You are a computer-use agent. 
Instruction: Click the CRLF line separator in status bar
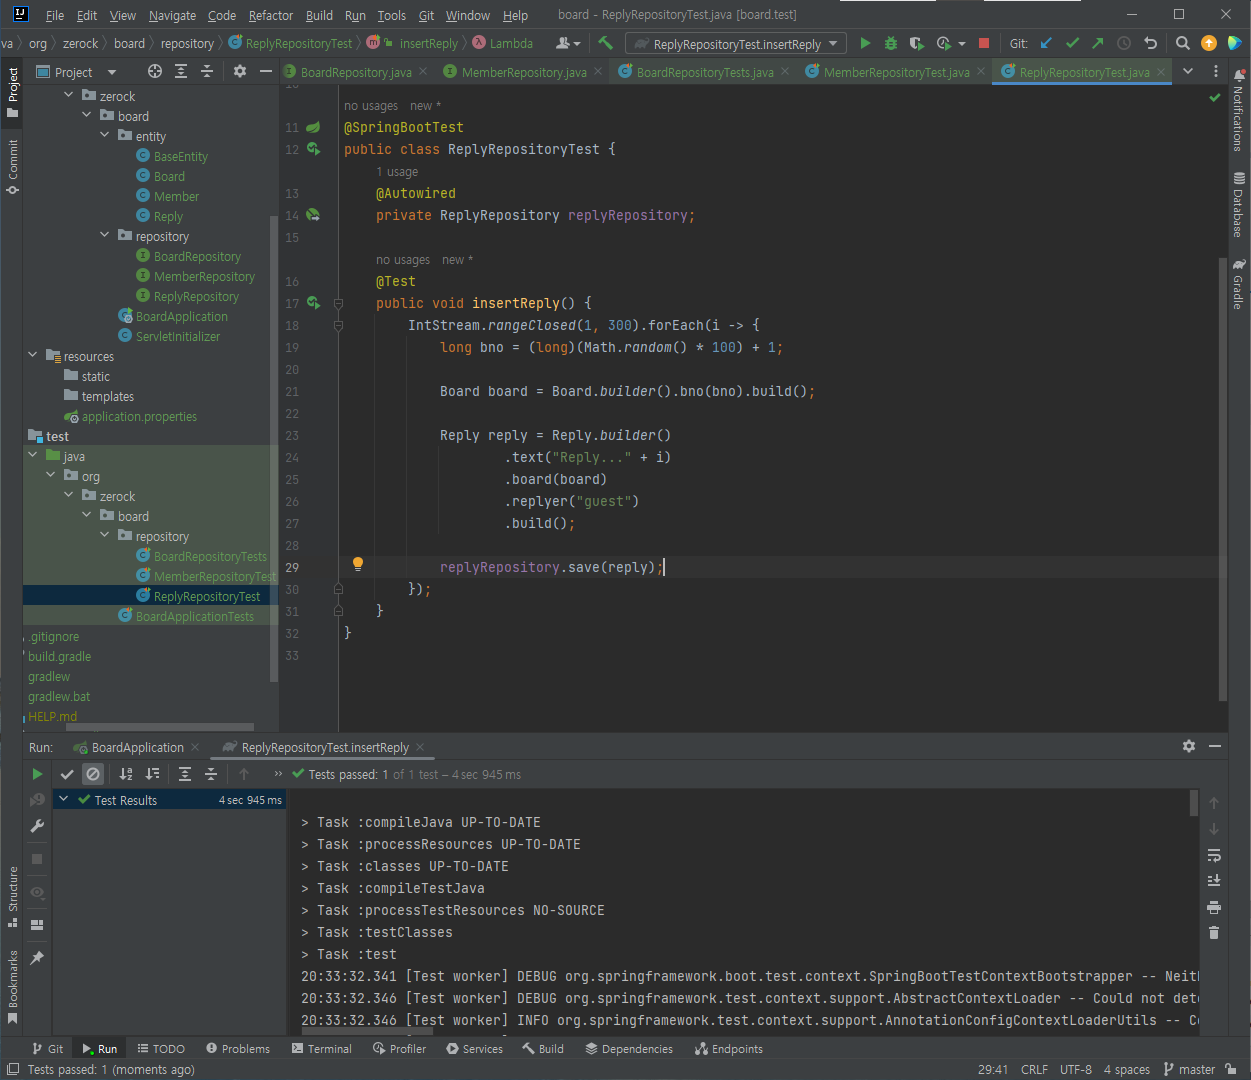[1034, 1069]
